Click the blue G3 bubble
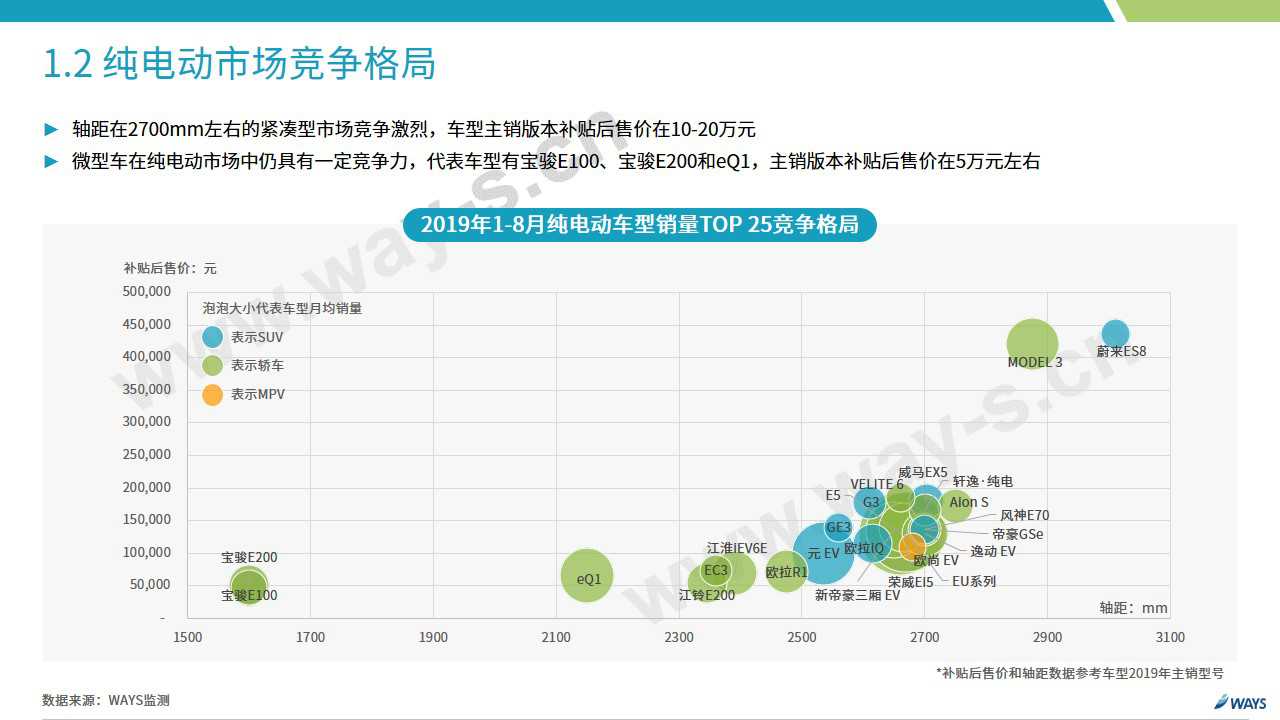 [870, 502]
